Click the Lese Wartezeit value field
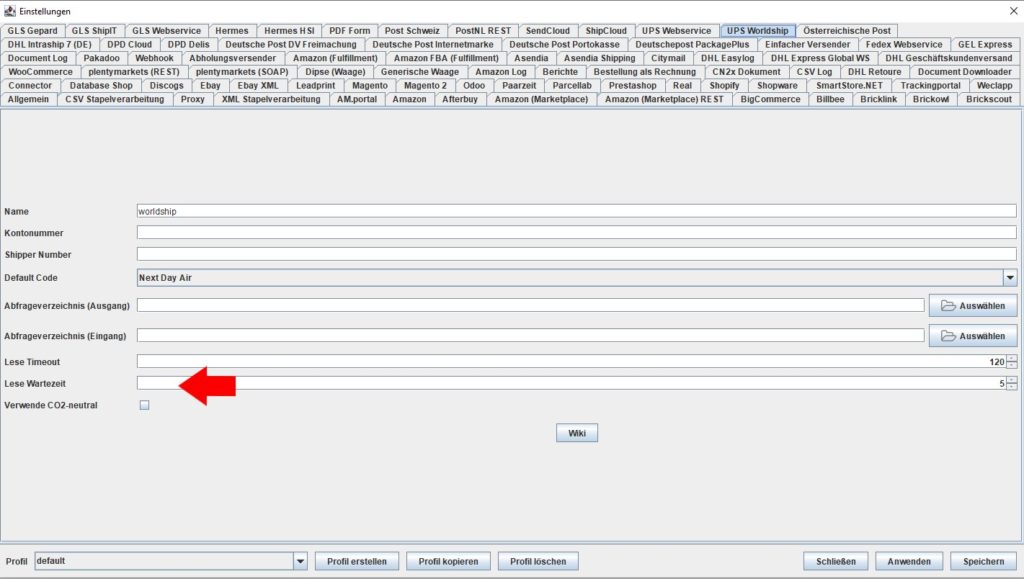Image resolution: width=1024 pixels, height=579 pixels. (x=571, y=383)
